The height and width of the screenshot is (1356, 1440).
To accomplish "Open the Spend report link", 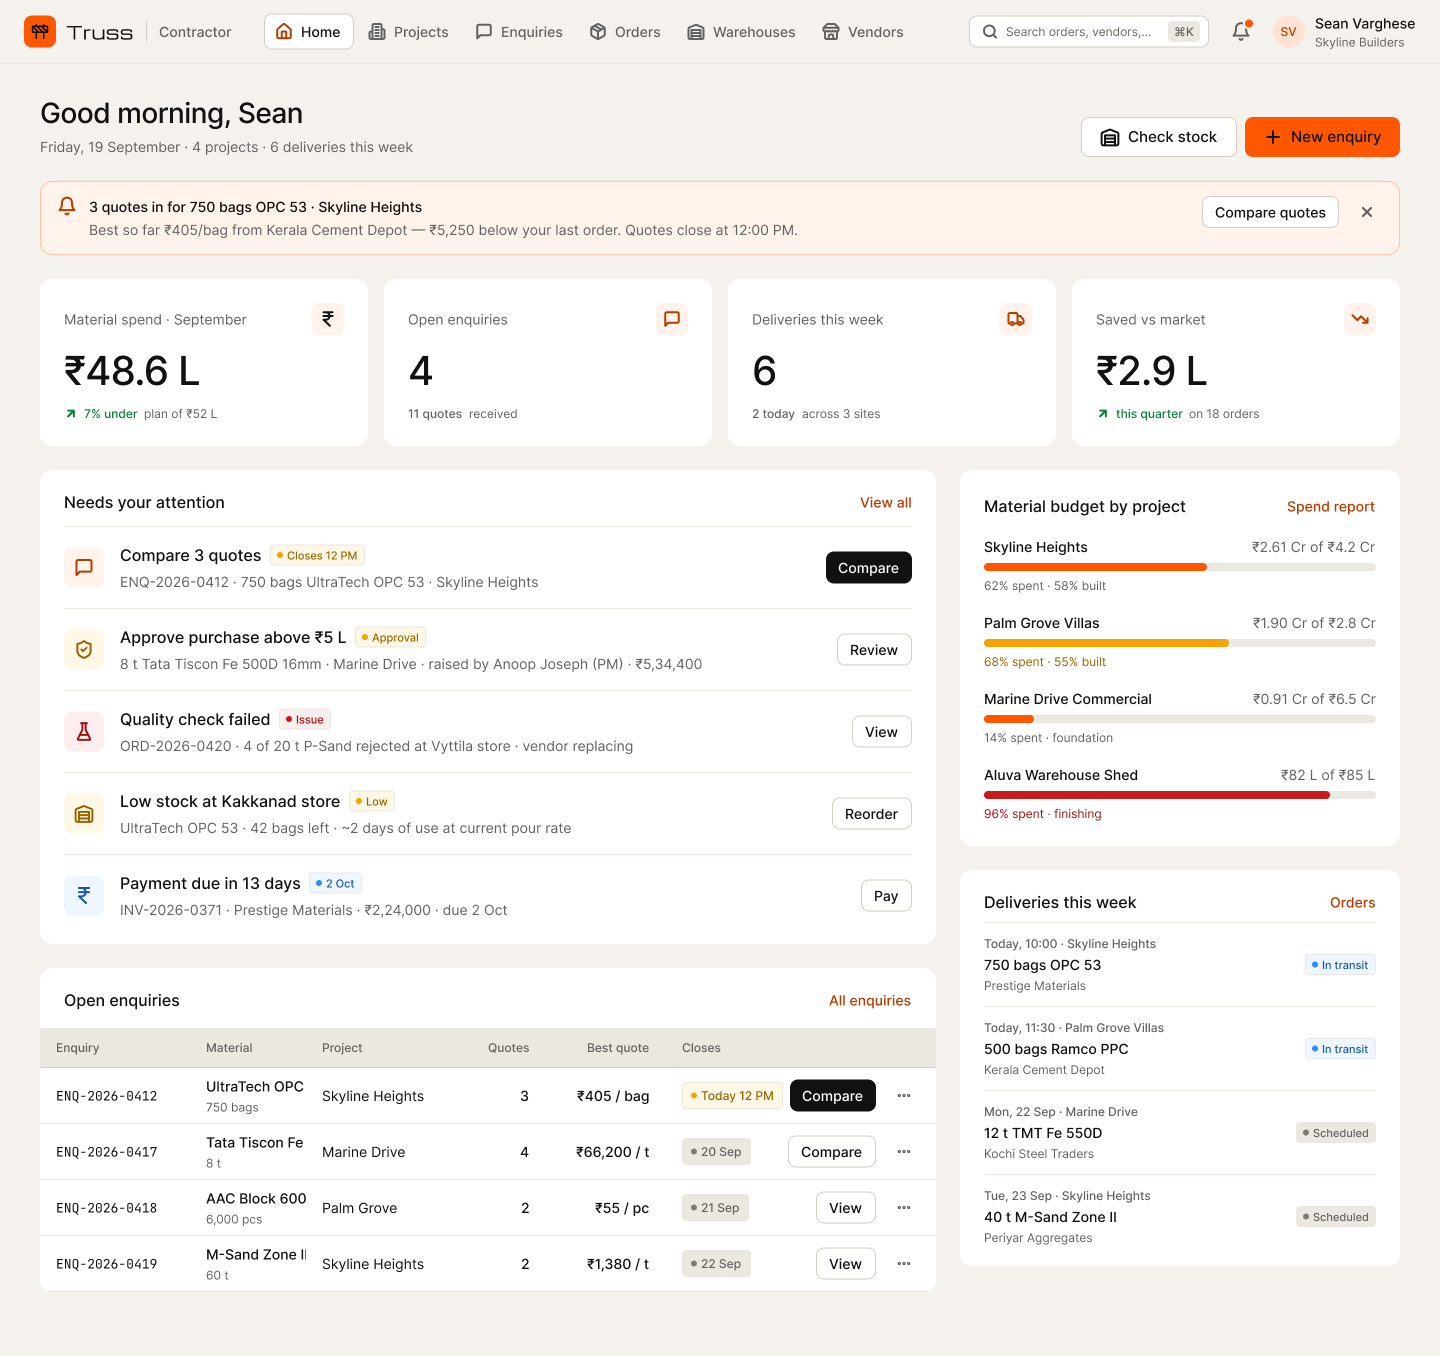I will [1331, 507].
